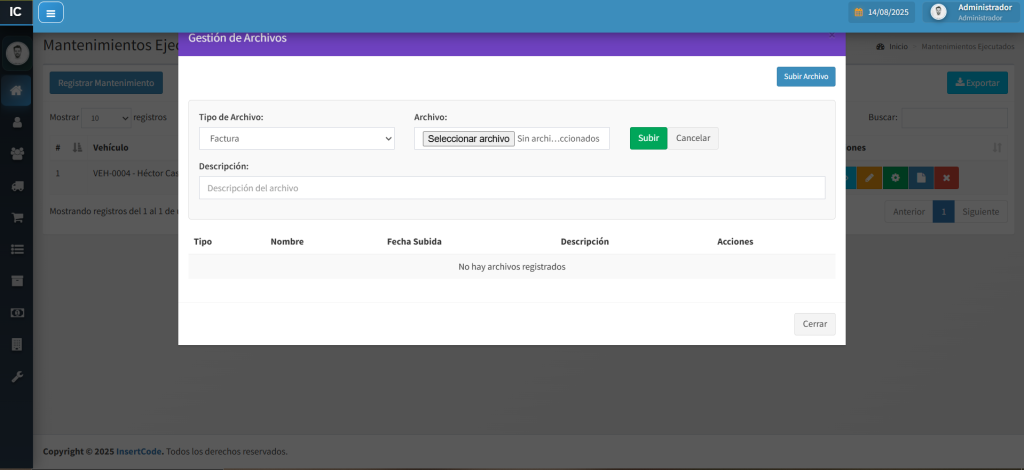Open the money bill sidebar icon
The image size is (1024, 470).
click(x=16, y=312)
